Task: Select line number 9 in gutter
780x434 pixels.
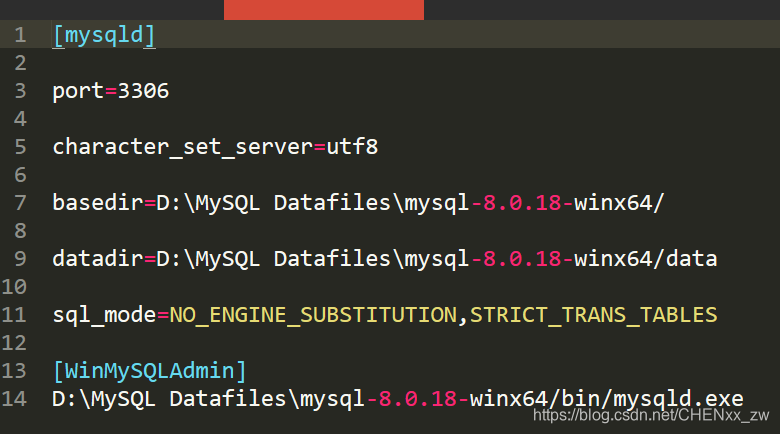Action: coord(20,259)
